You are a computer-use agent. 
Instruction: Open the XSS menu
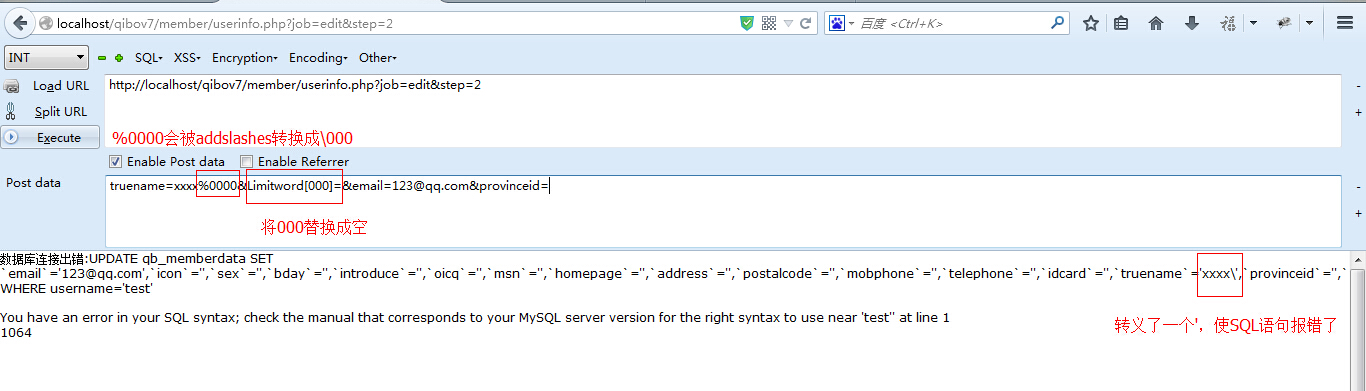[x=187, y=58]
